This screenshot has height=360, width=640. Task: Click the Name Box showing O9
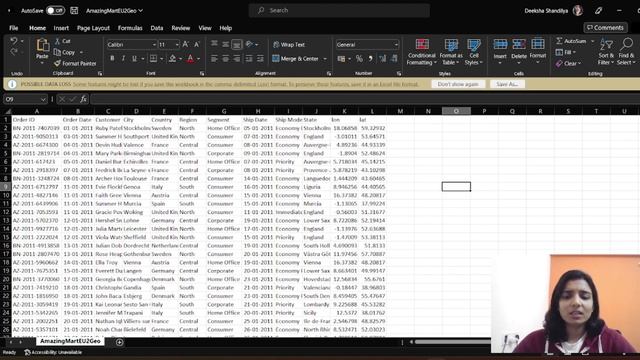coord(25,99)
